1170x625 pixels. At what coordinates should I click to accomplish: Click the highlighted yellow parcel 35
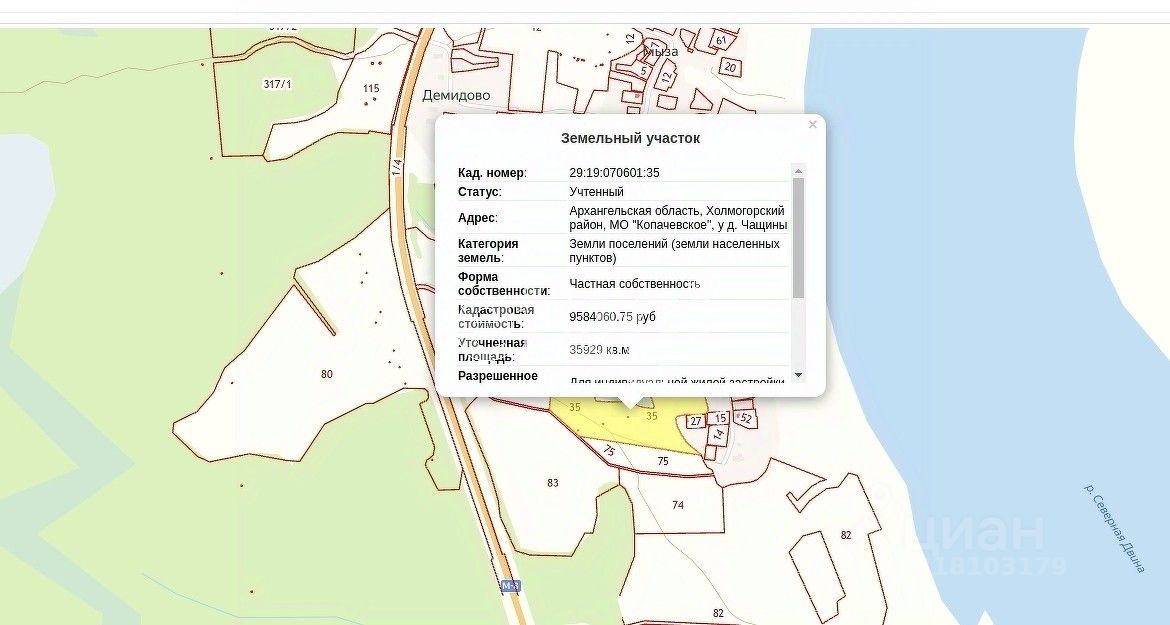tap(631, 427)
